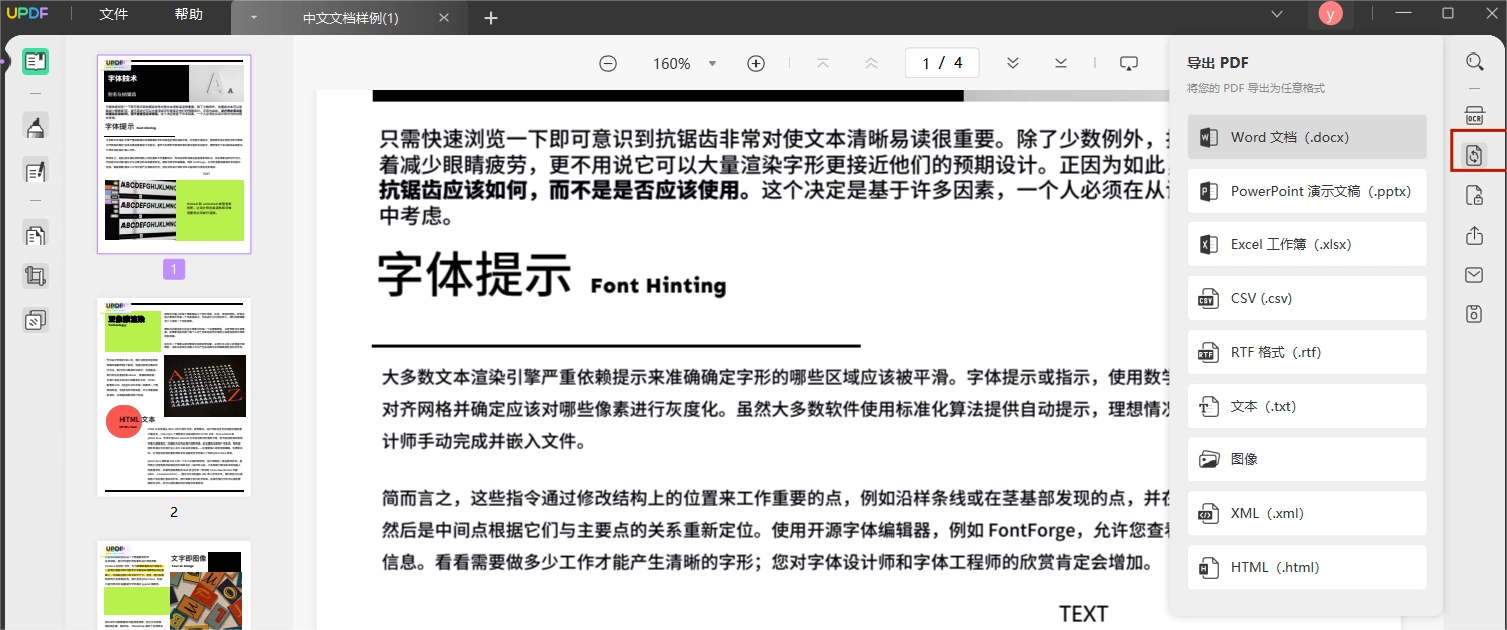
Task: Click the page number input field
Action: coord(942,63)
